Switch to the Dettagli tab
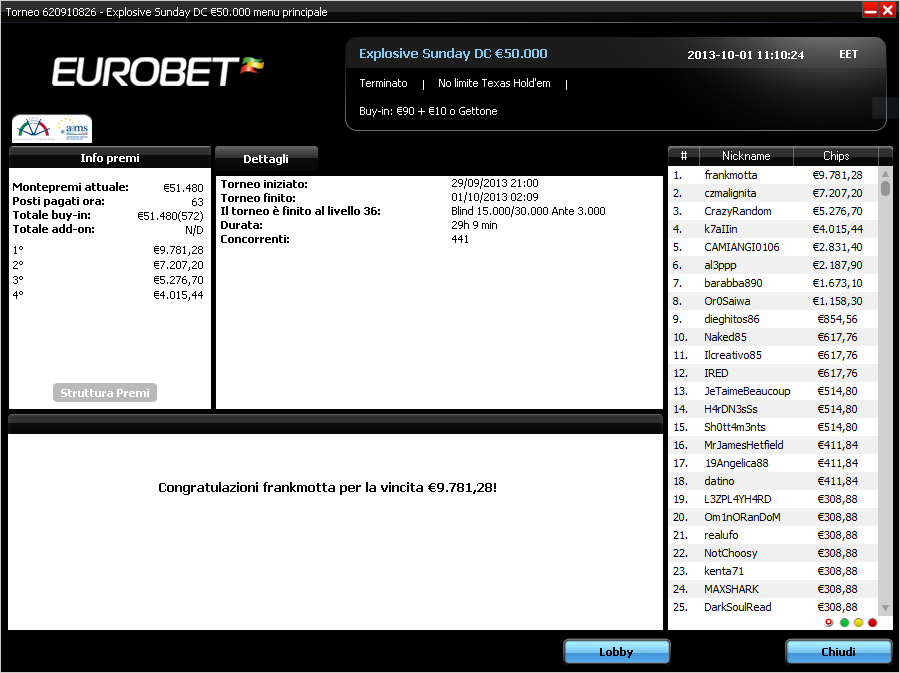This screenshot has width=900, height=673. click(266, 159)
